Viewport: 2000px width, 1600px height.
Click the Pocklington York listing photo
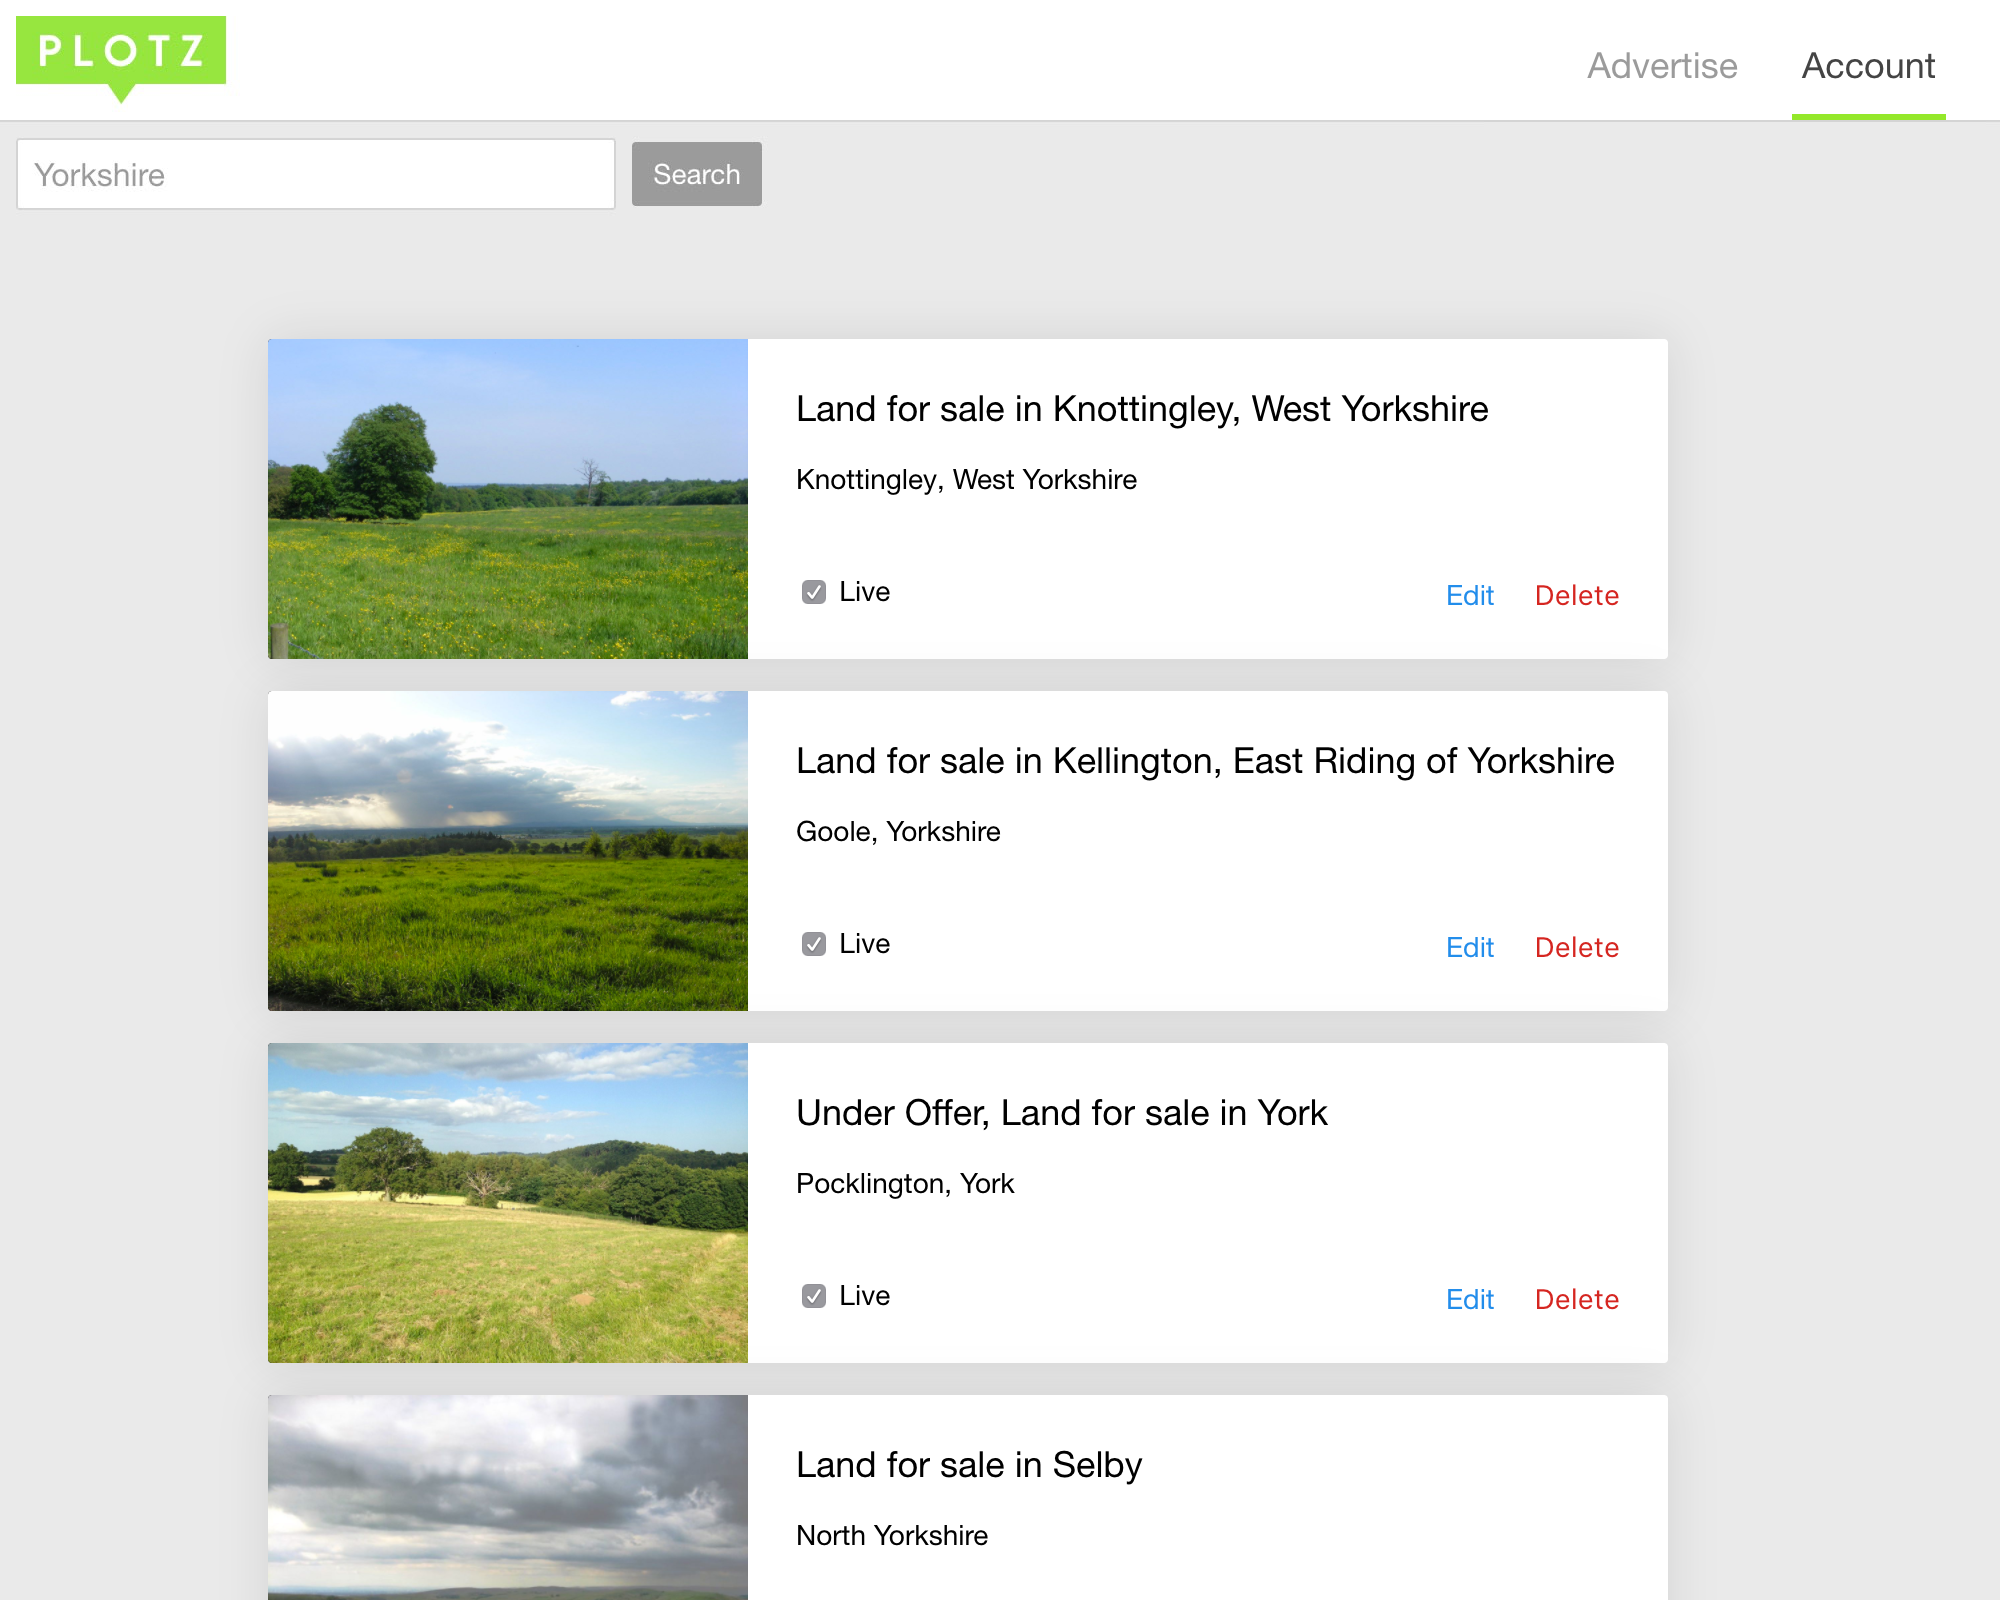(508, 1203)
